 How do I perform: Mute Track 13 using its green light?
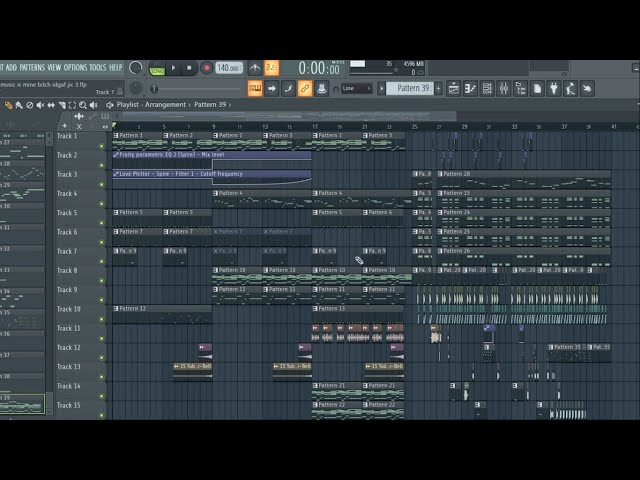(x=102, y=377)
